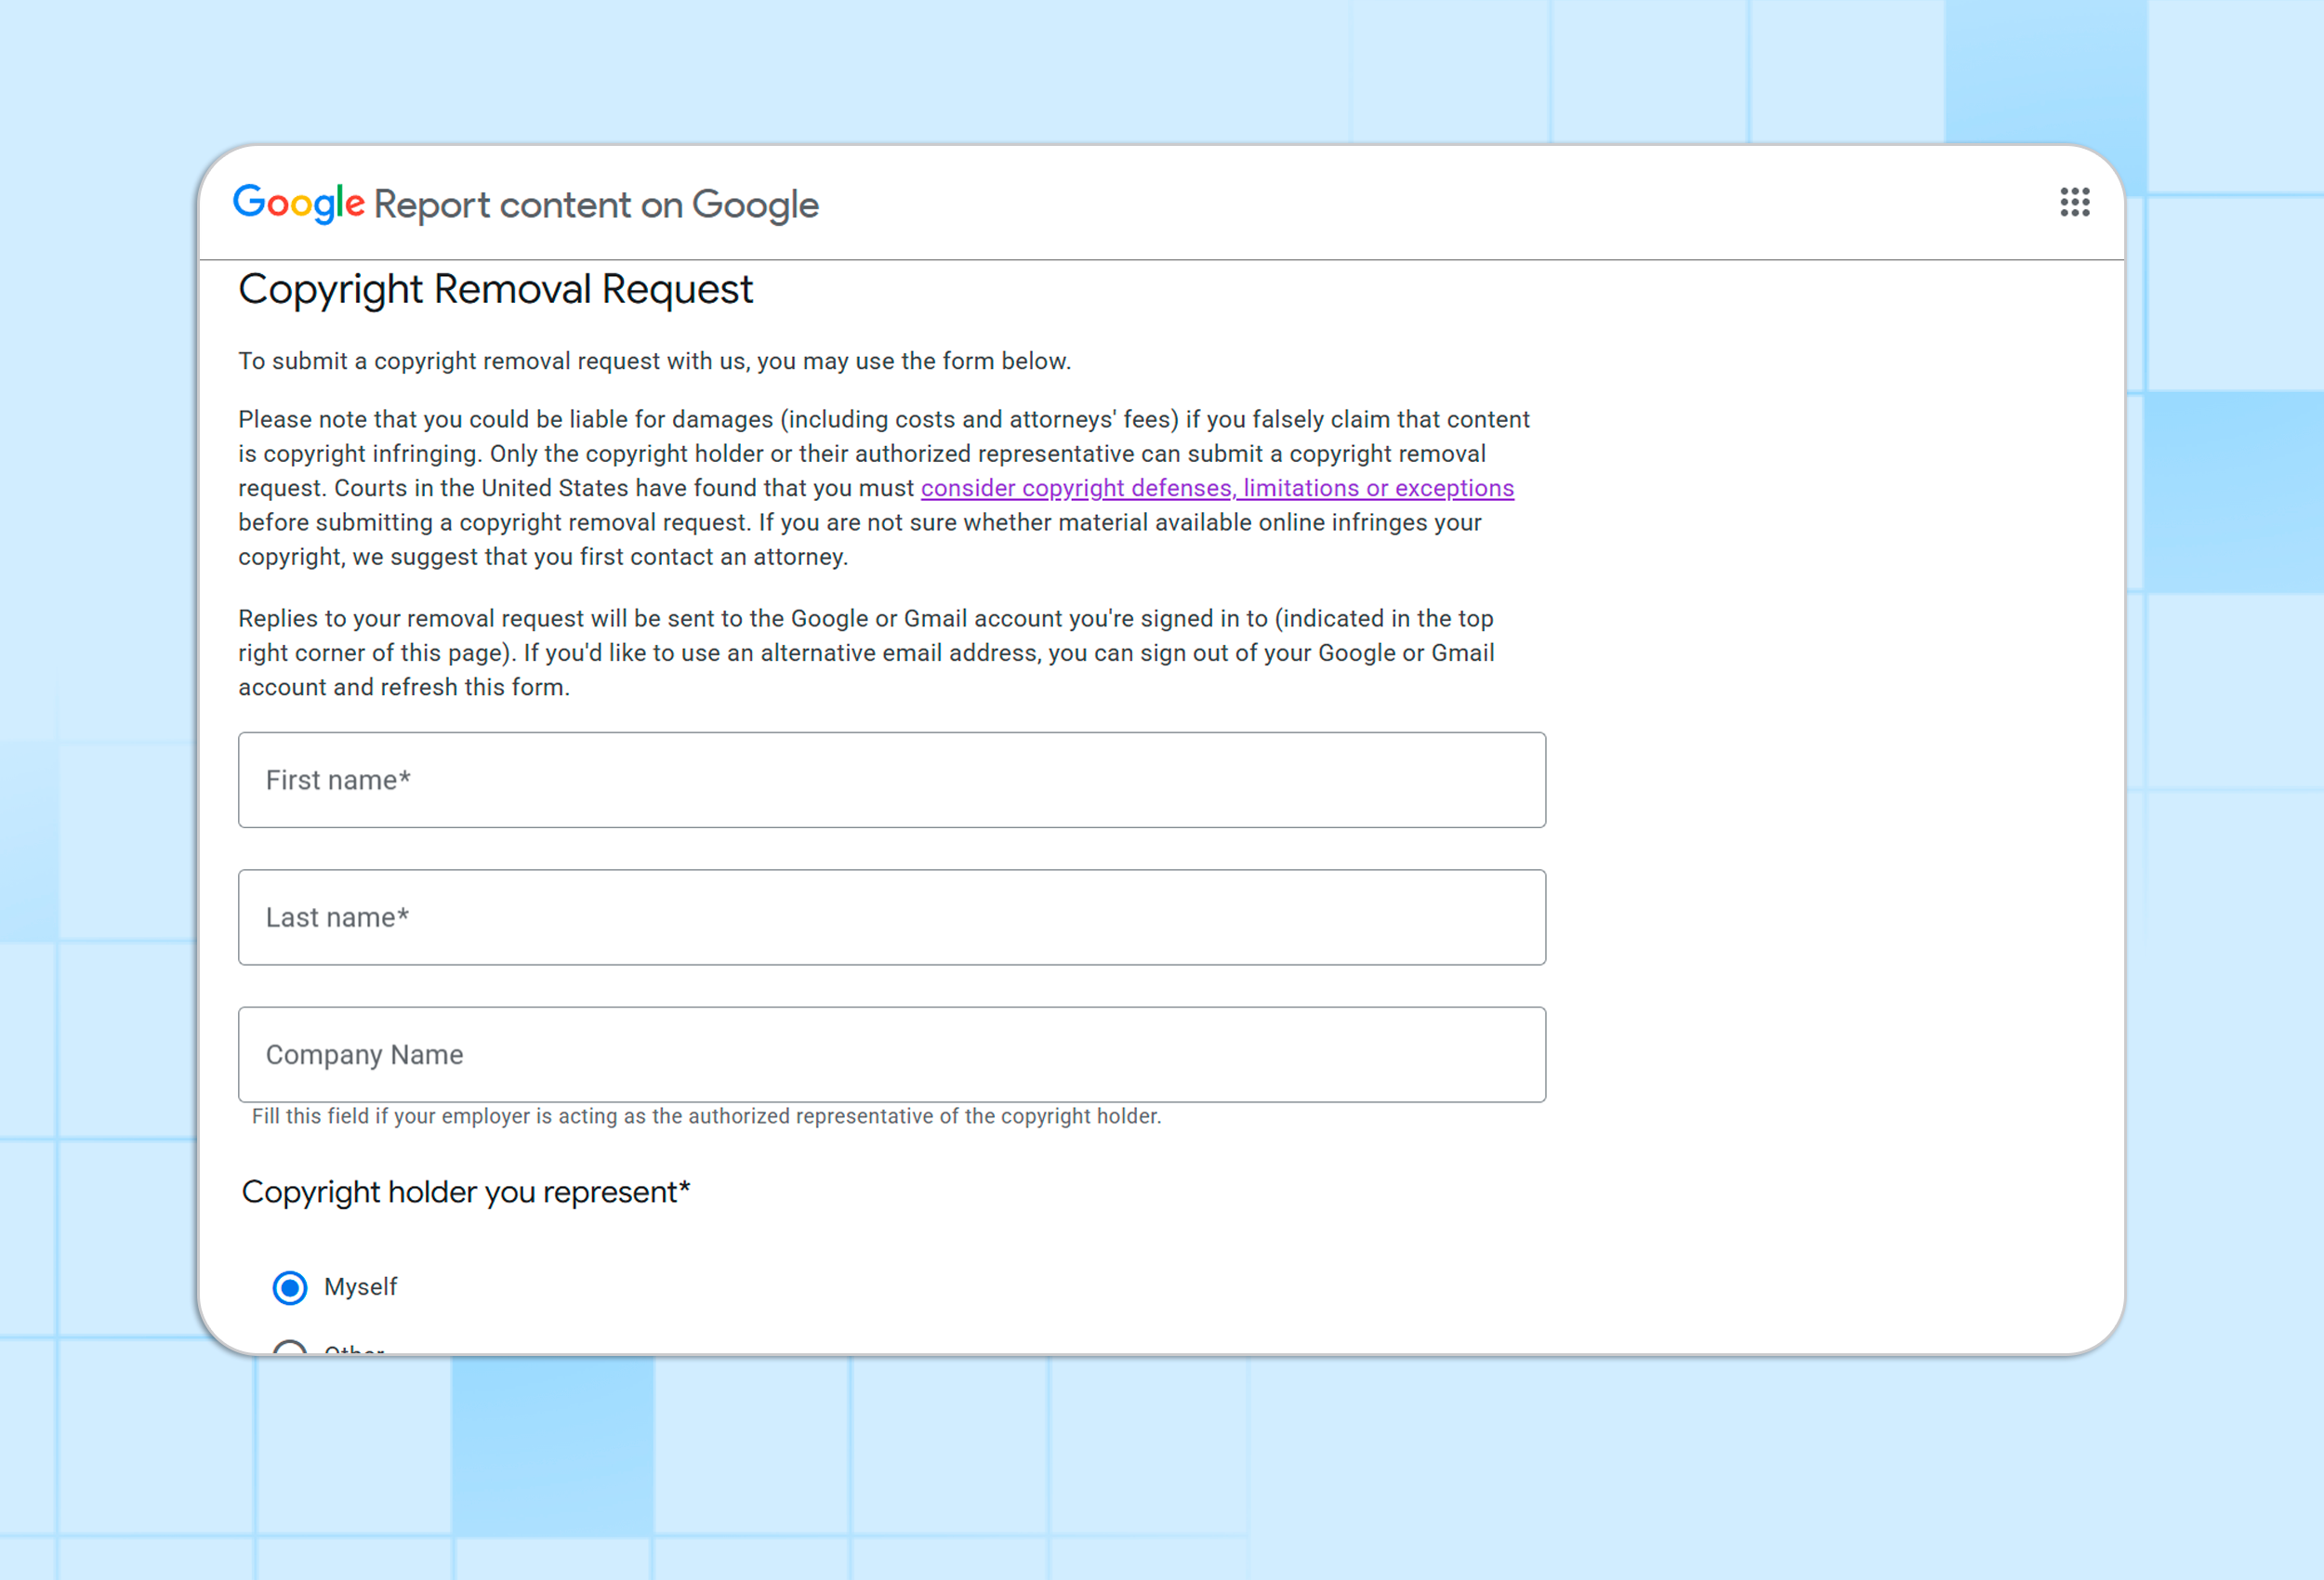Choose the Other copyright holder option
The height and width of the screenshot is (1580, 2324).
click(x=289, y=1352)
